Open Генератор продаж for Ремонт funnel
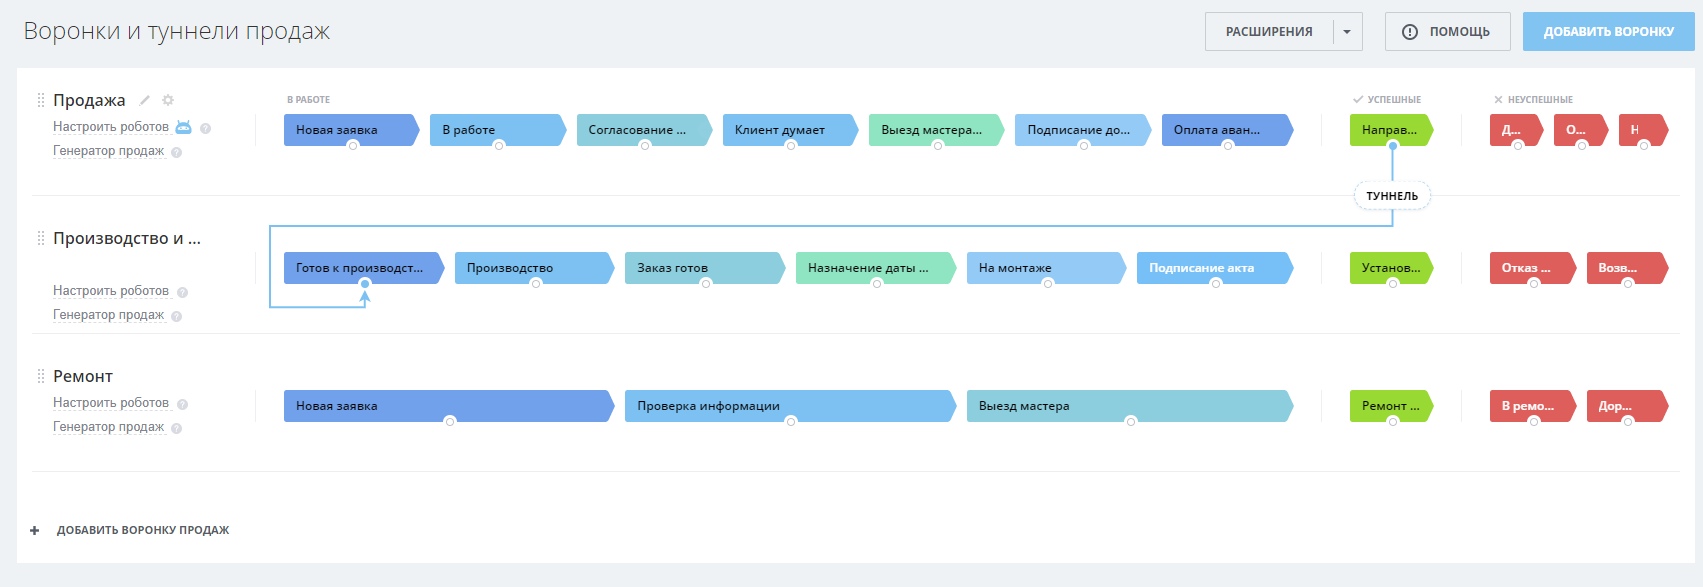Image resolution: width=1703 pixels, height=587 pixels. 108,427
